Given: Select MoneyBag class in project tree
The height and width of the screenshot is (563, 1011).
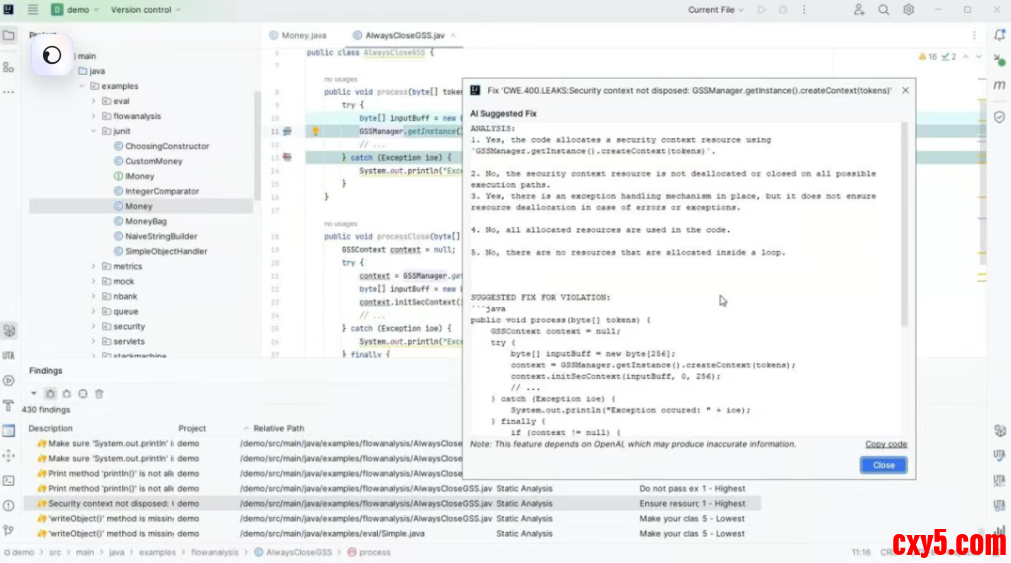Looking at the screenshot, I should [145, 221].
